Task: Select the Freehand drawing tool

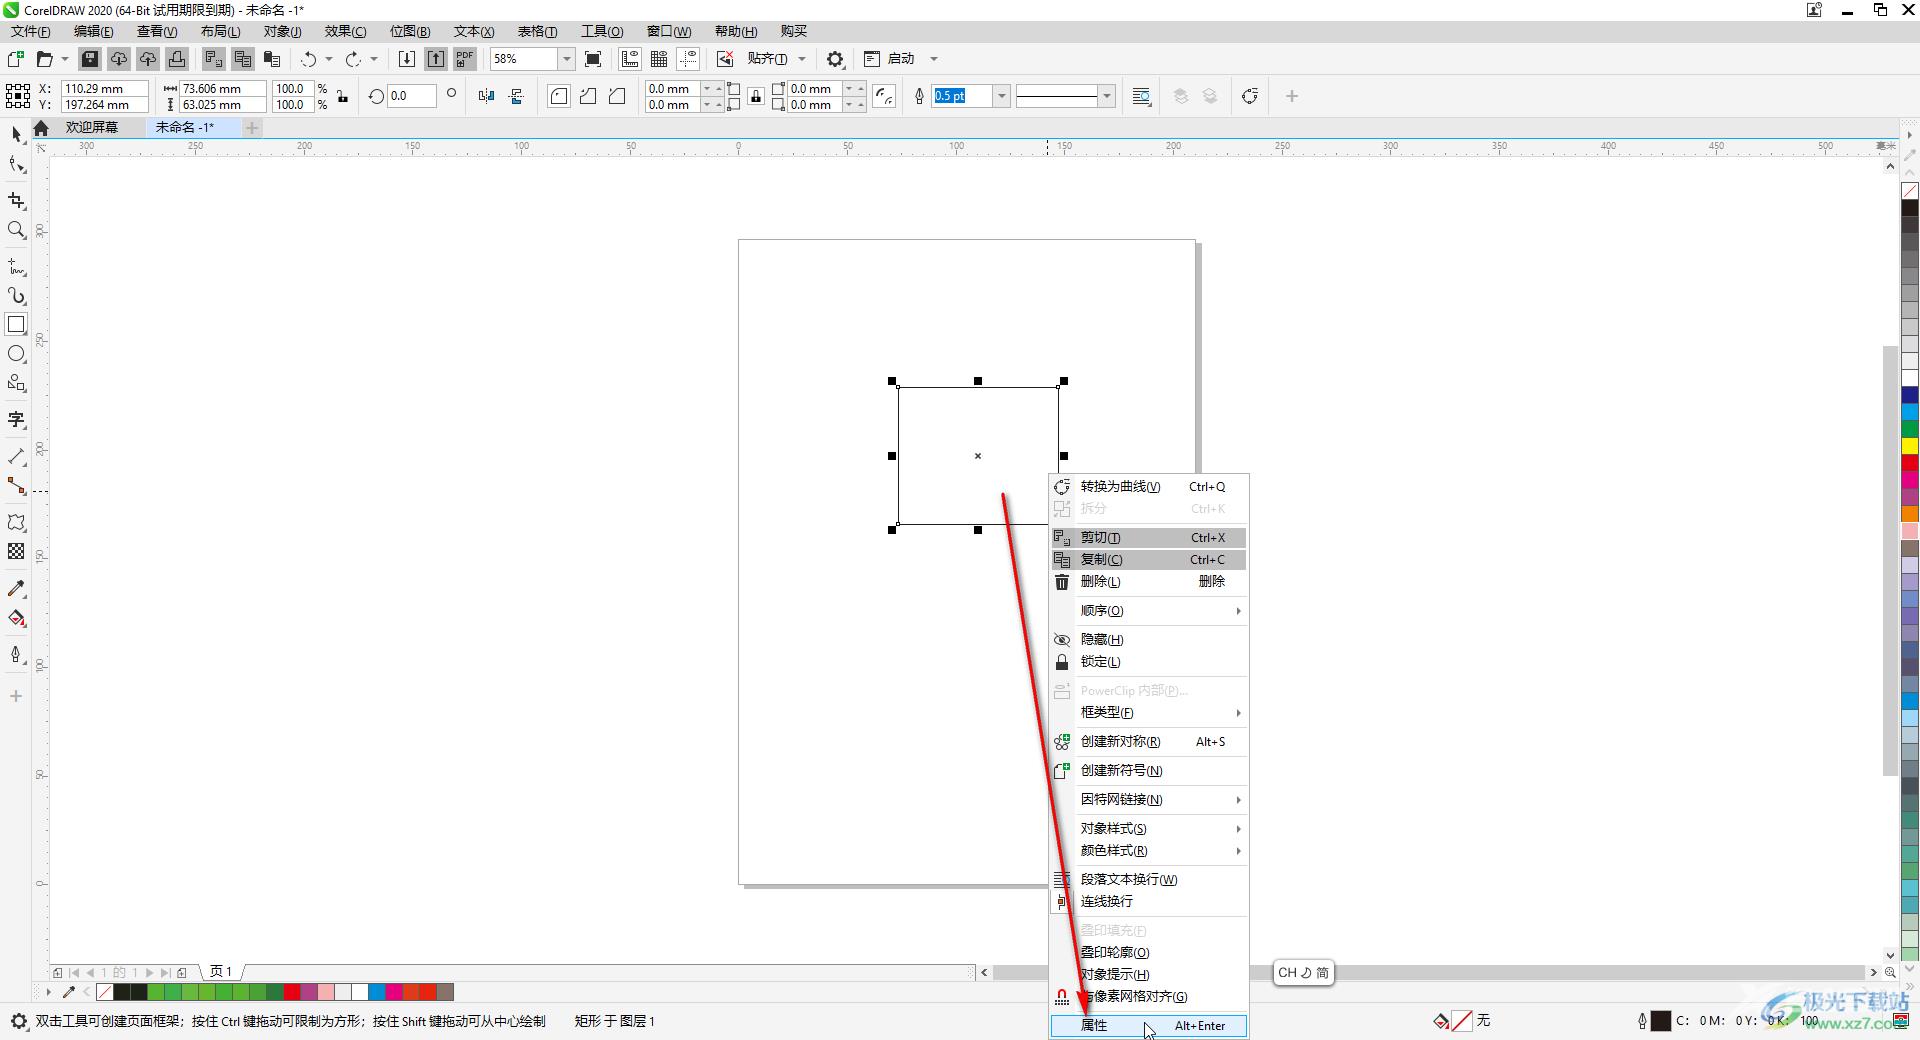Action: pos(16,267)
